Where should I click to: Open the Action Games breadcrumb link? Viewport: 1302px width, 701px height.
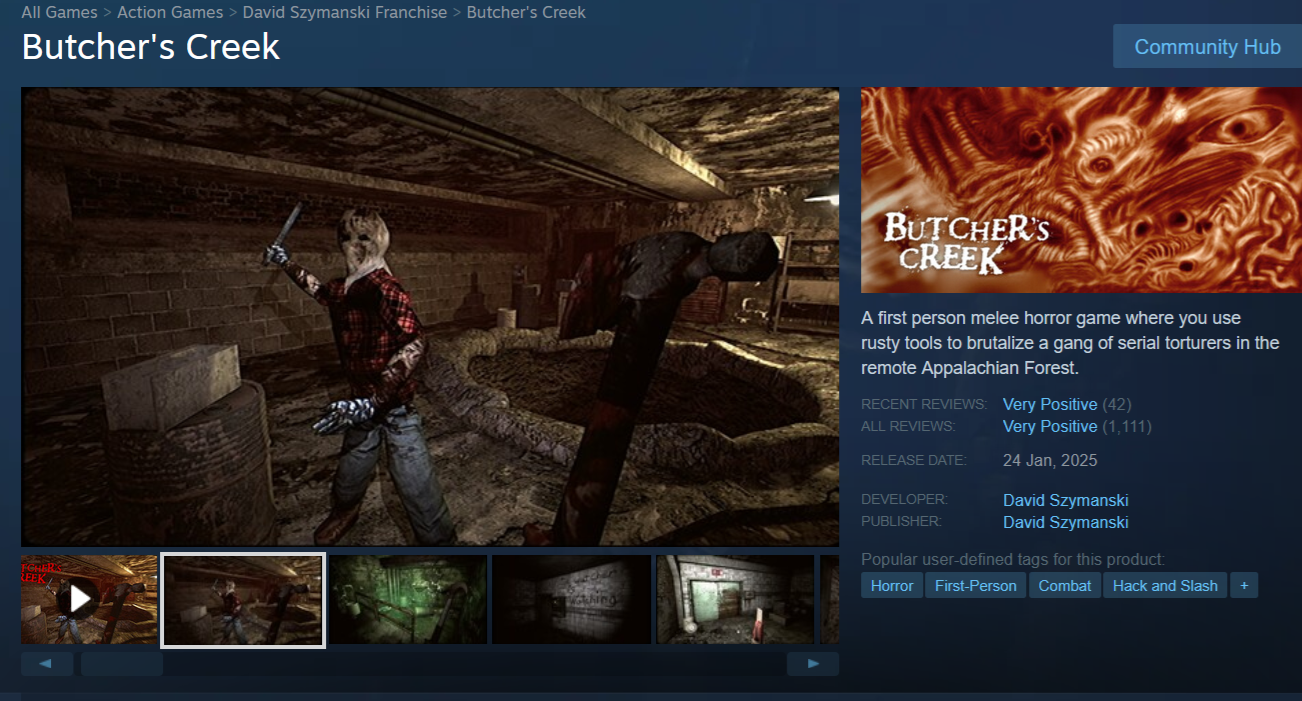click(x=170, y=13)
